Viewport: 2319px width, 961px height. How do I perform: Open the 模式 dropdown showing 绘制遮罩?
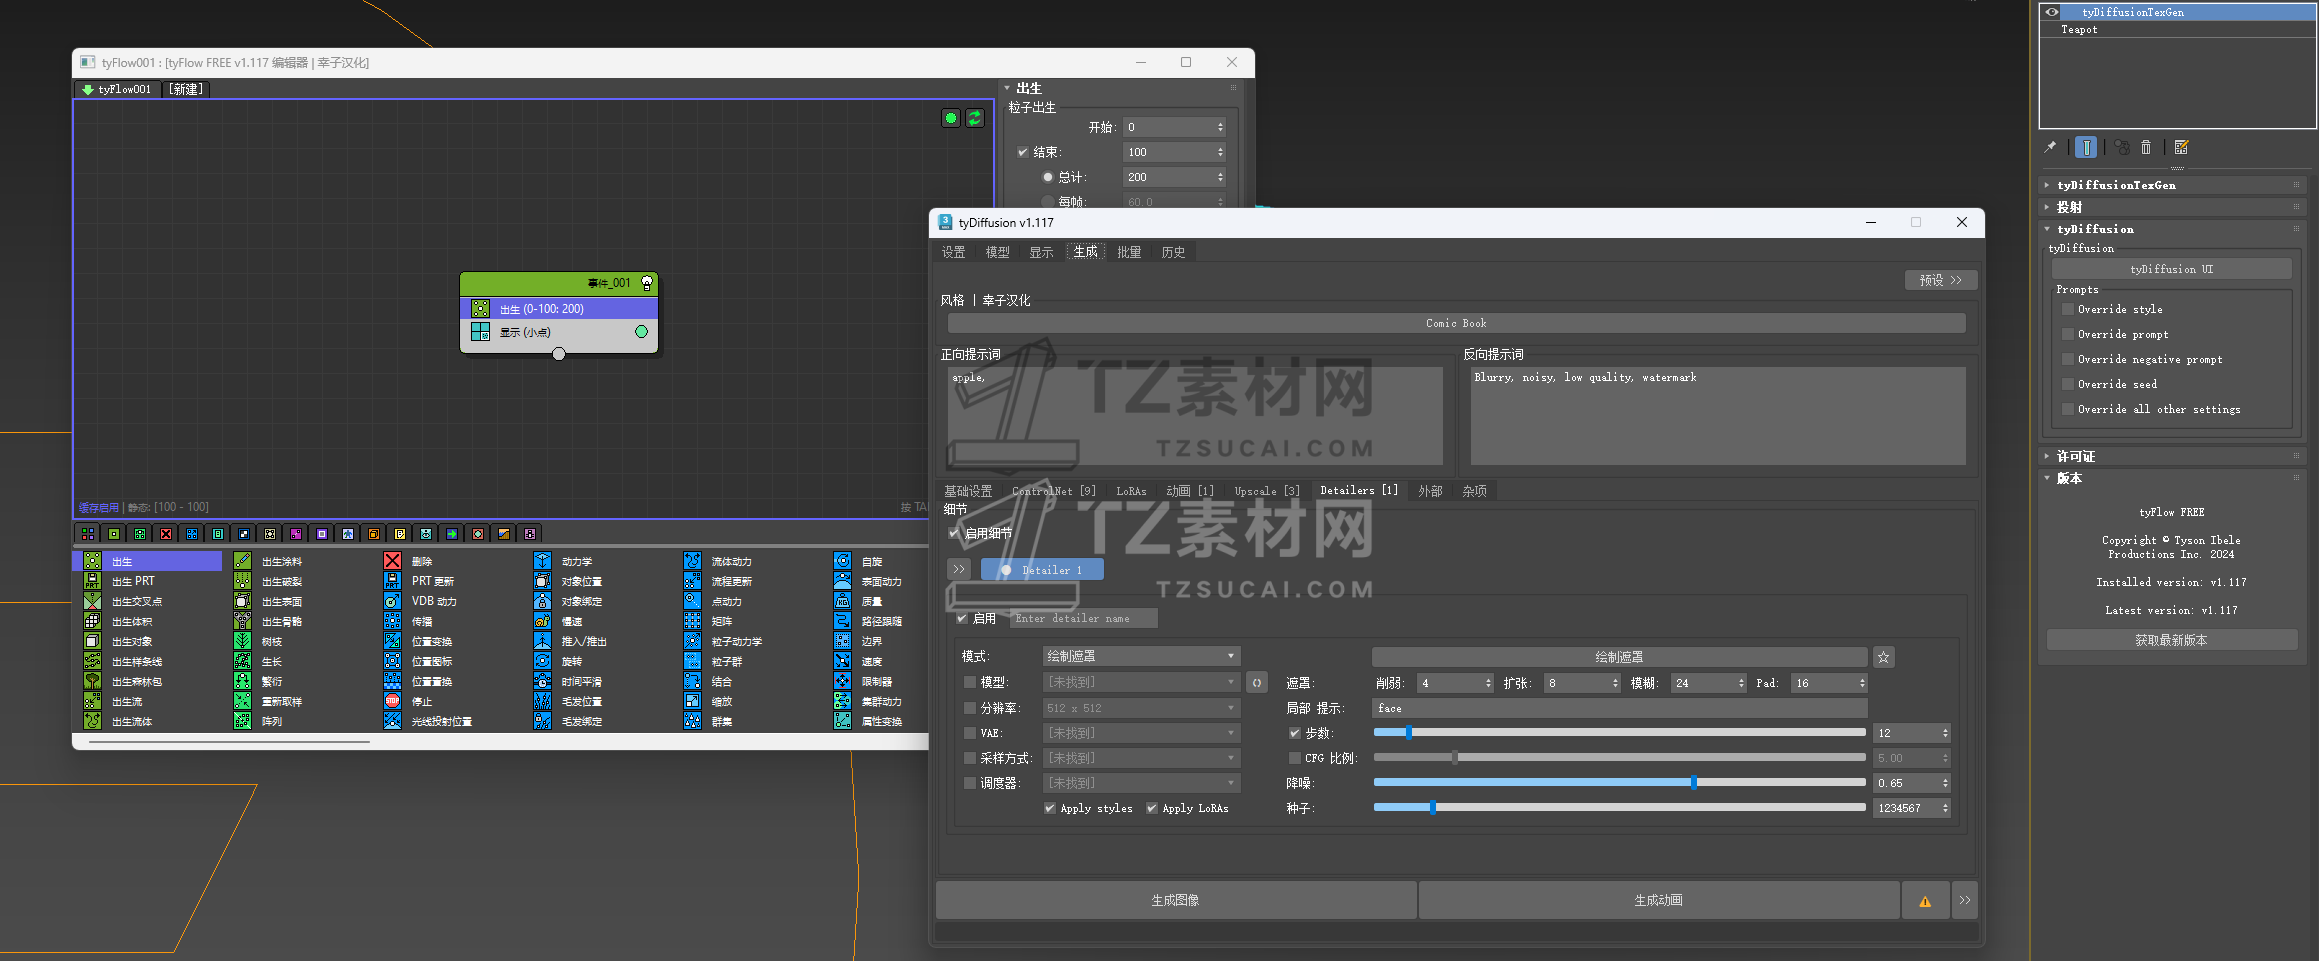coord(1140,656)
